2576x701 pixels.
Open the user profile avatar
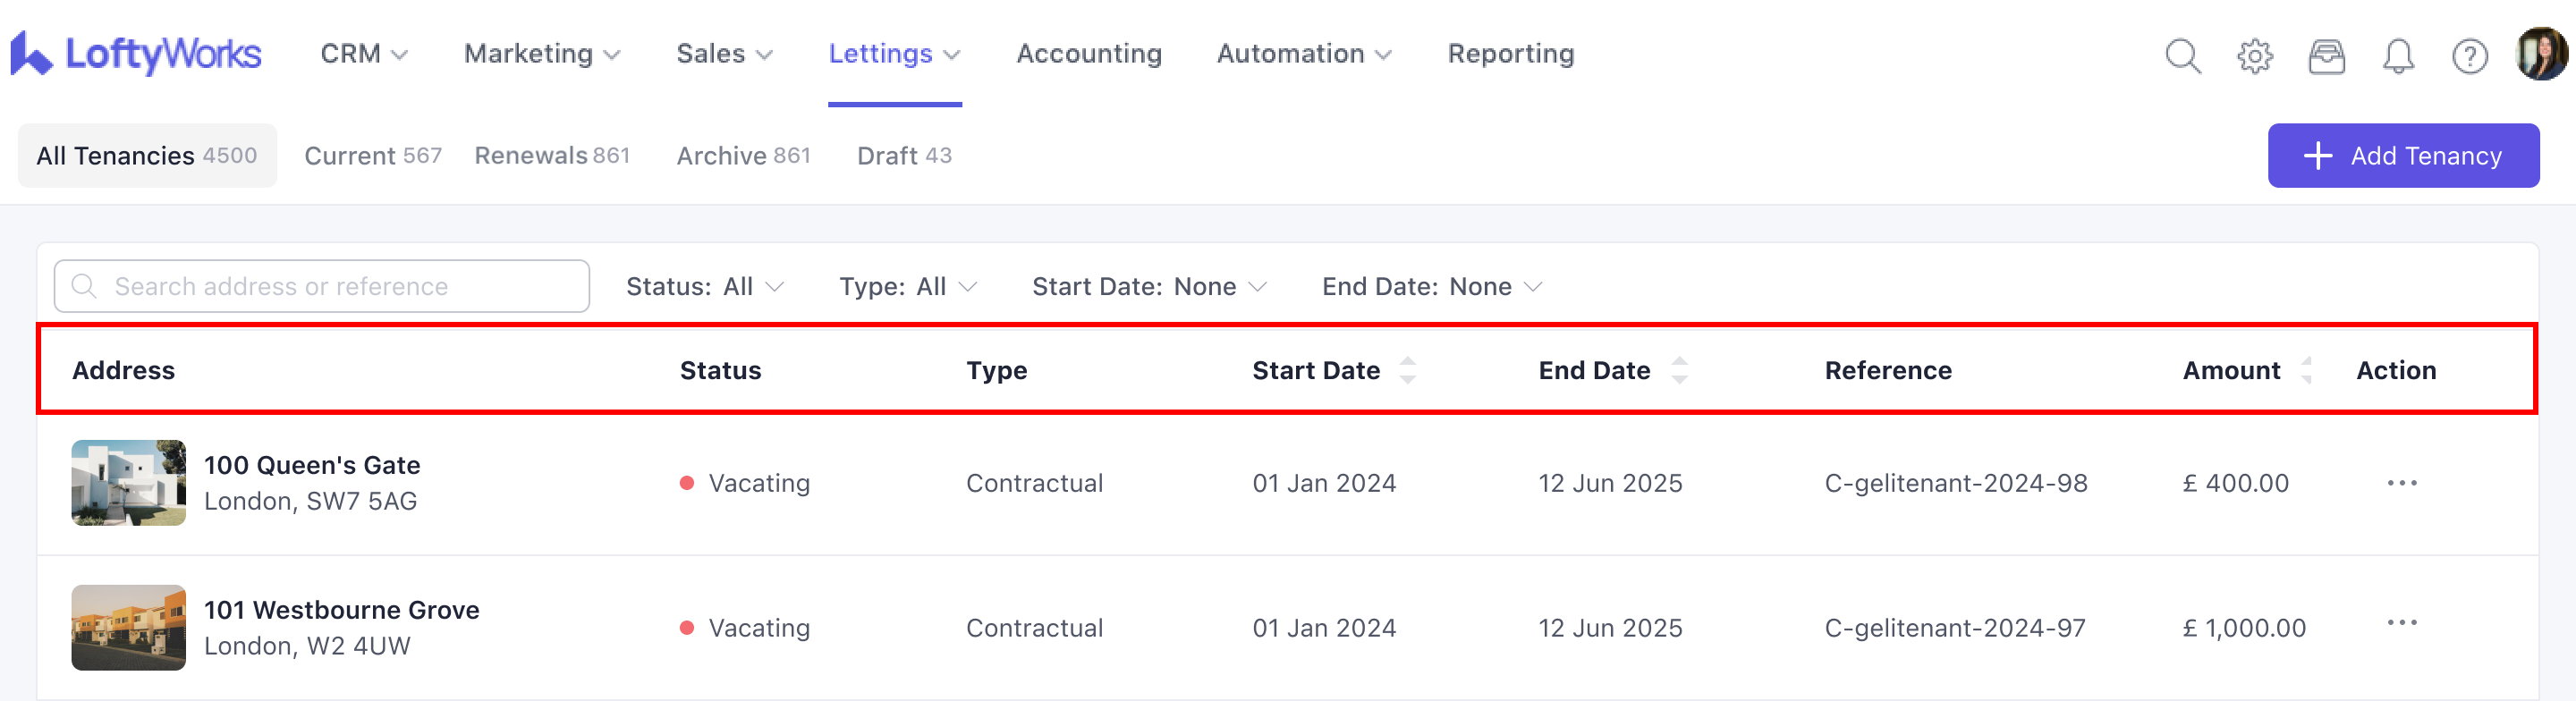pyautogui.click(x=2539, y=54)
